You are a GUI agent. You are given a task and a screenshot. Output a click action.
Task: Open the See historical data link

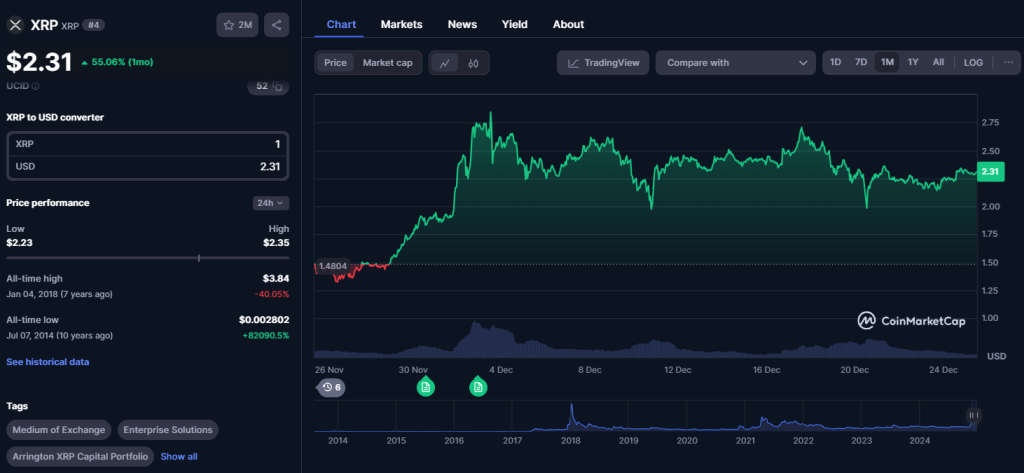[x=48, y=362]
